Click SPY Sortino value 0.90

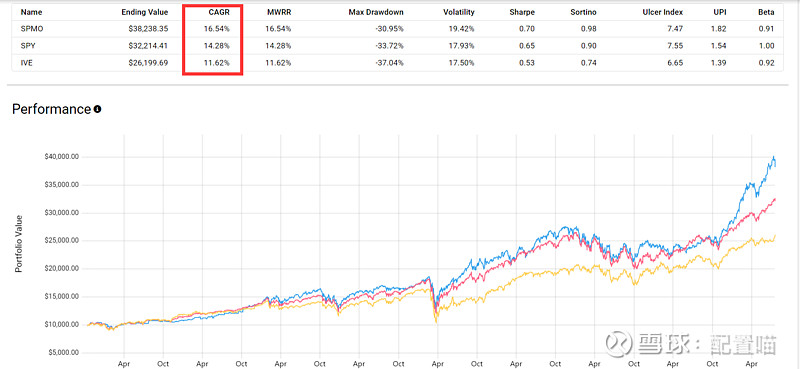[589, 46]
